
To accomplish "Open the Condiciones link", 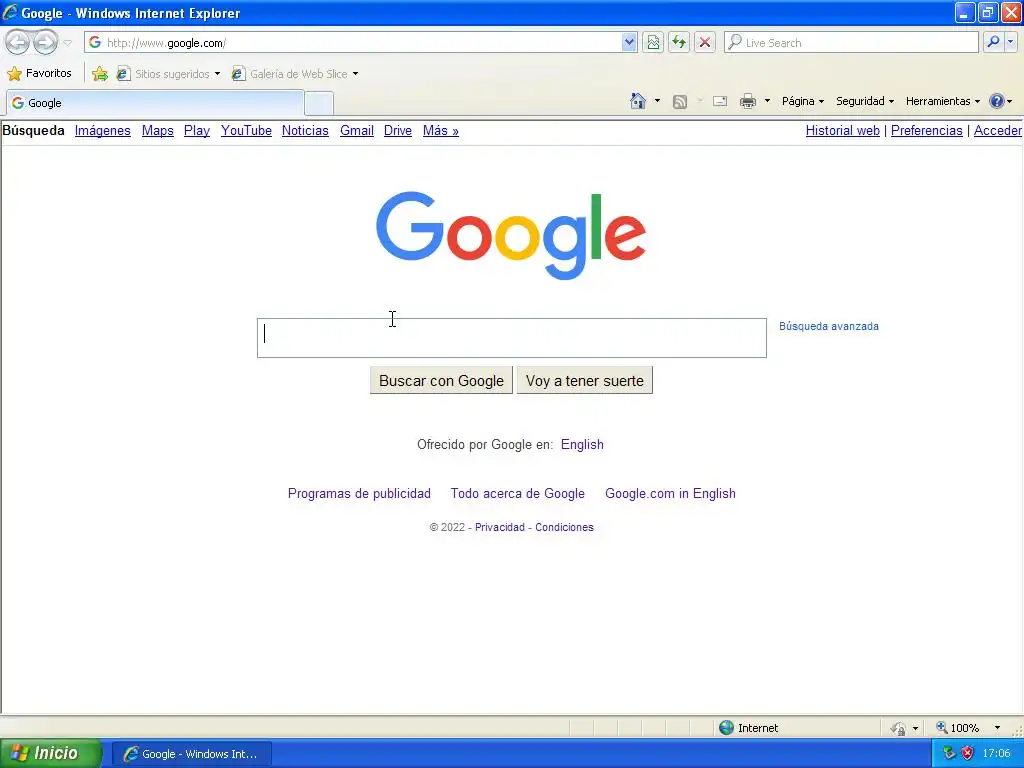I will click(564, 527).
